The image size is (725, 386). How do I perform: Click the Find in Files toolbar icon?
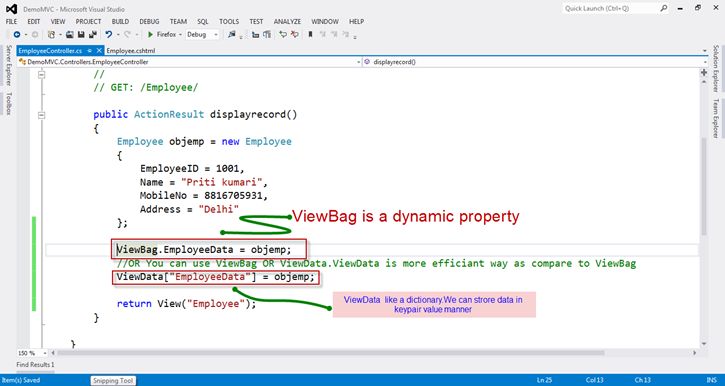[232, 34]
